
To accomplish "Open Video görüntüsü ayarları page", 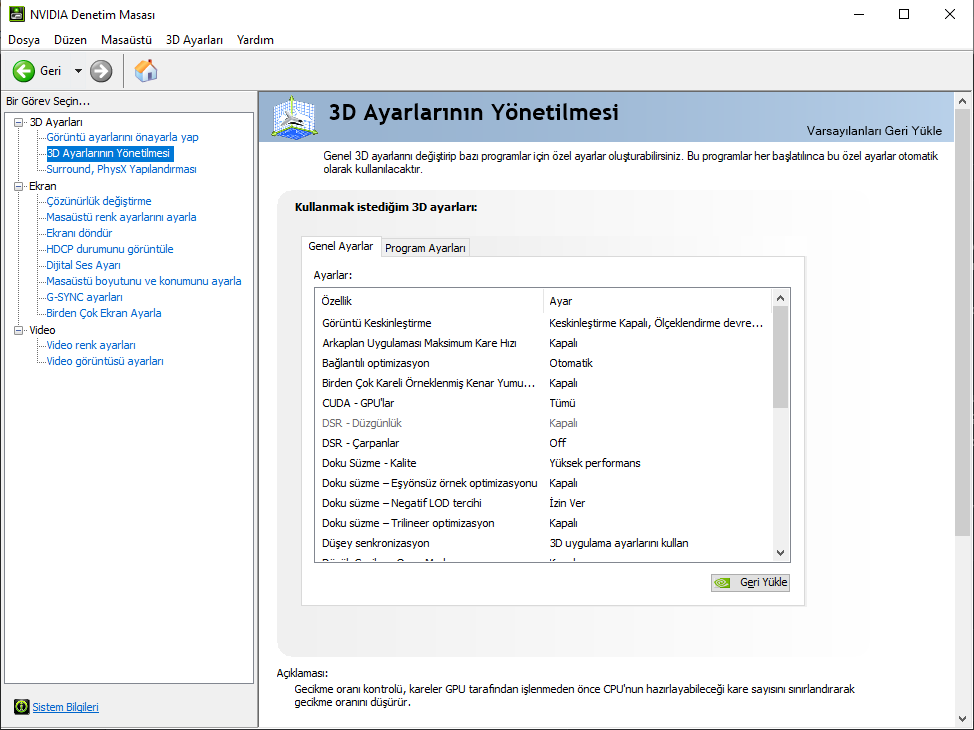I will click(x=104, y=362).
